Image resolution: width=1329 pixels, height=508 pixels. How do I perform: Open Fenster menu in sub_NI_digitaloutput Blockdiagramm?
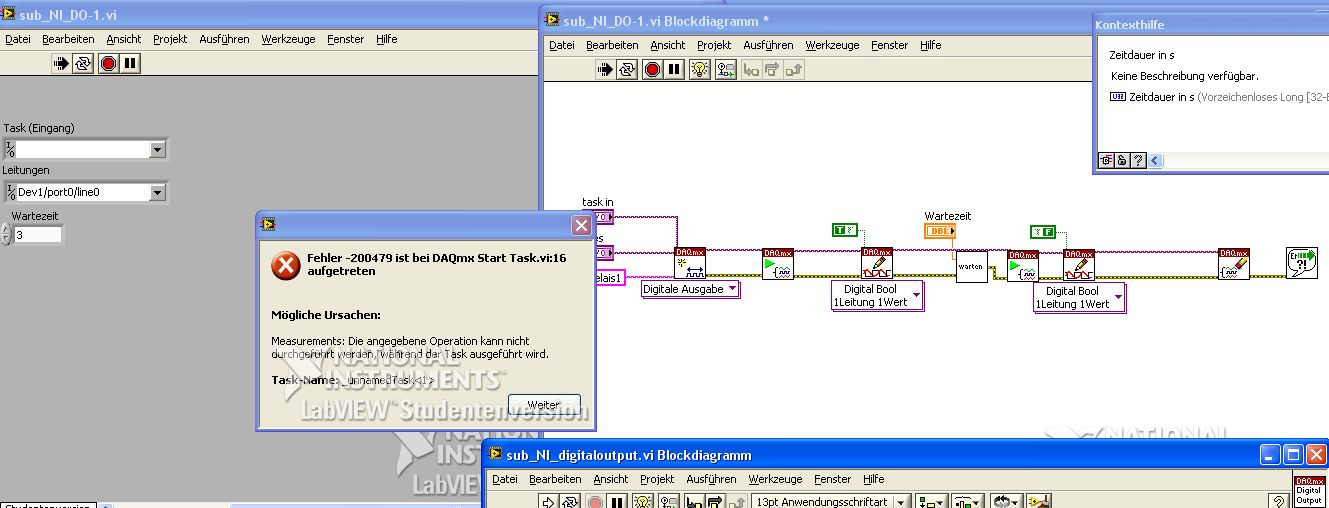coord(833,480)
